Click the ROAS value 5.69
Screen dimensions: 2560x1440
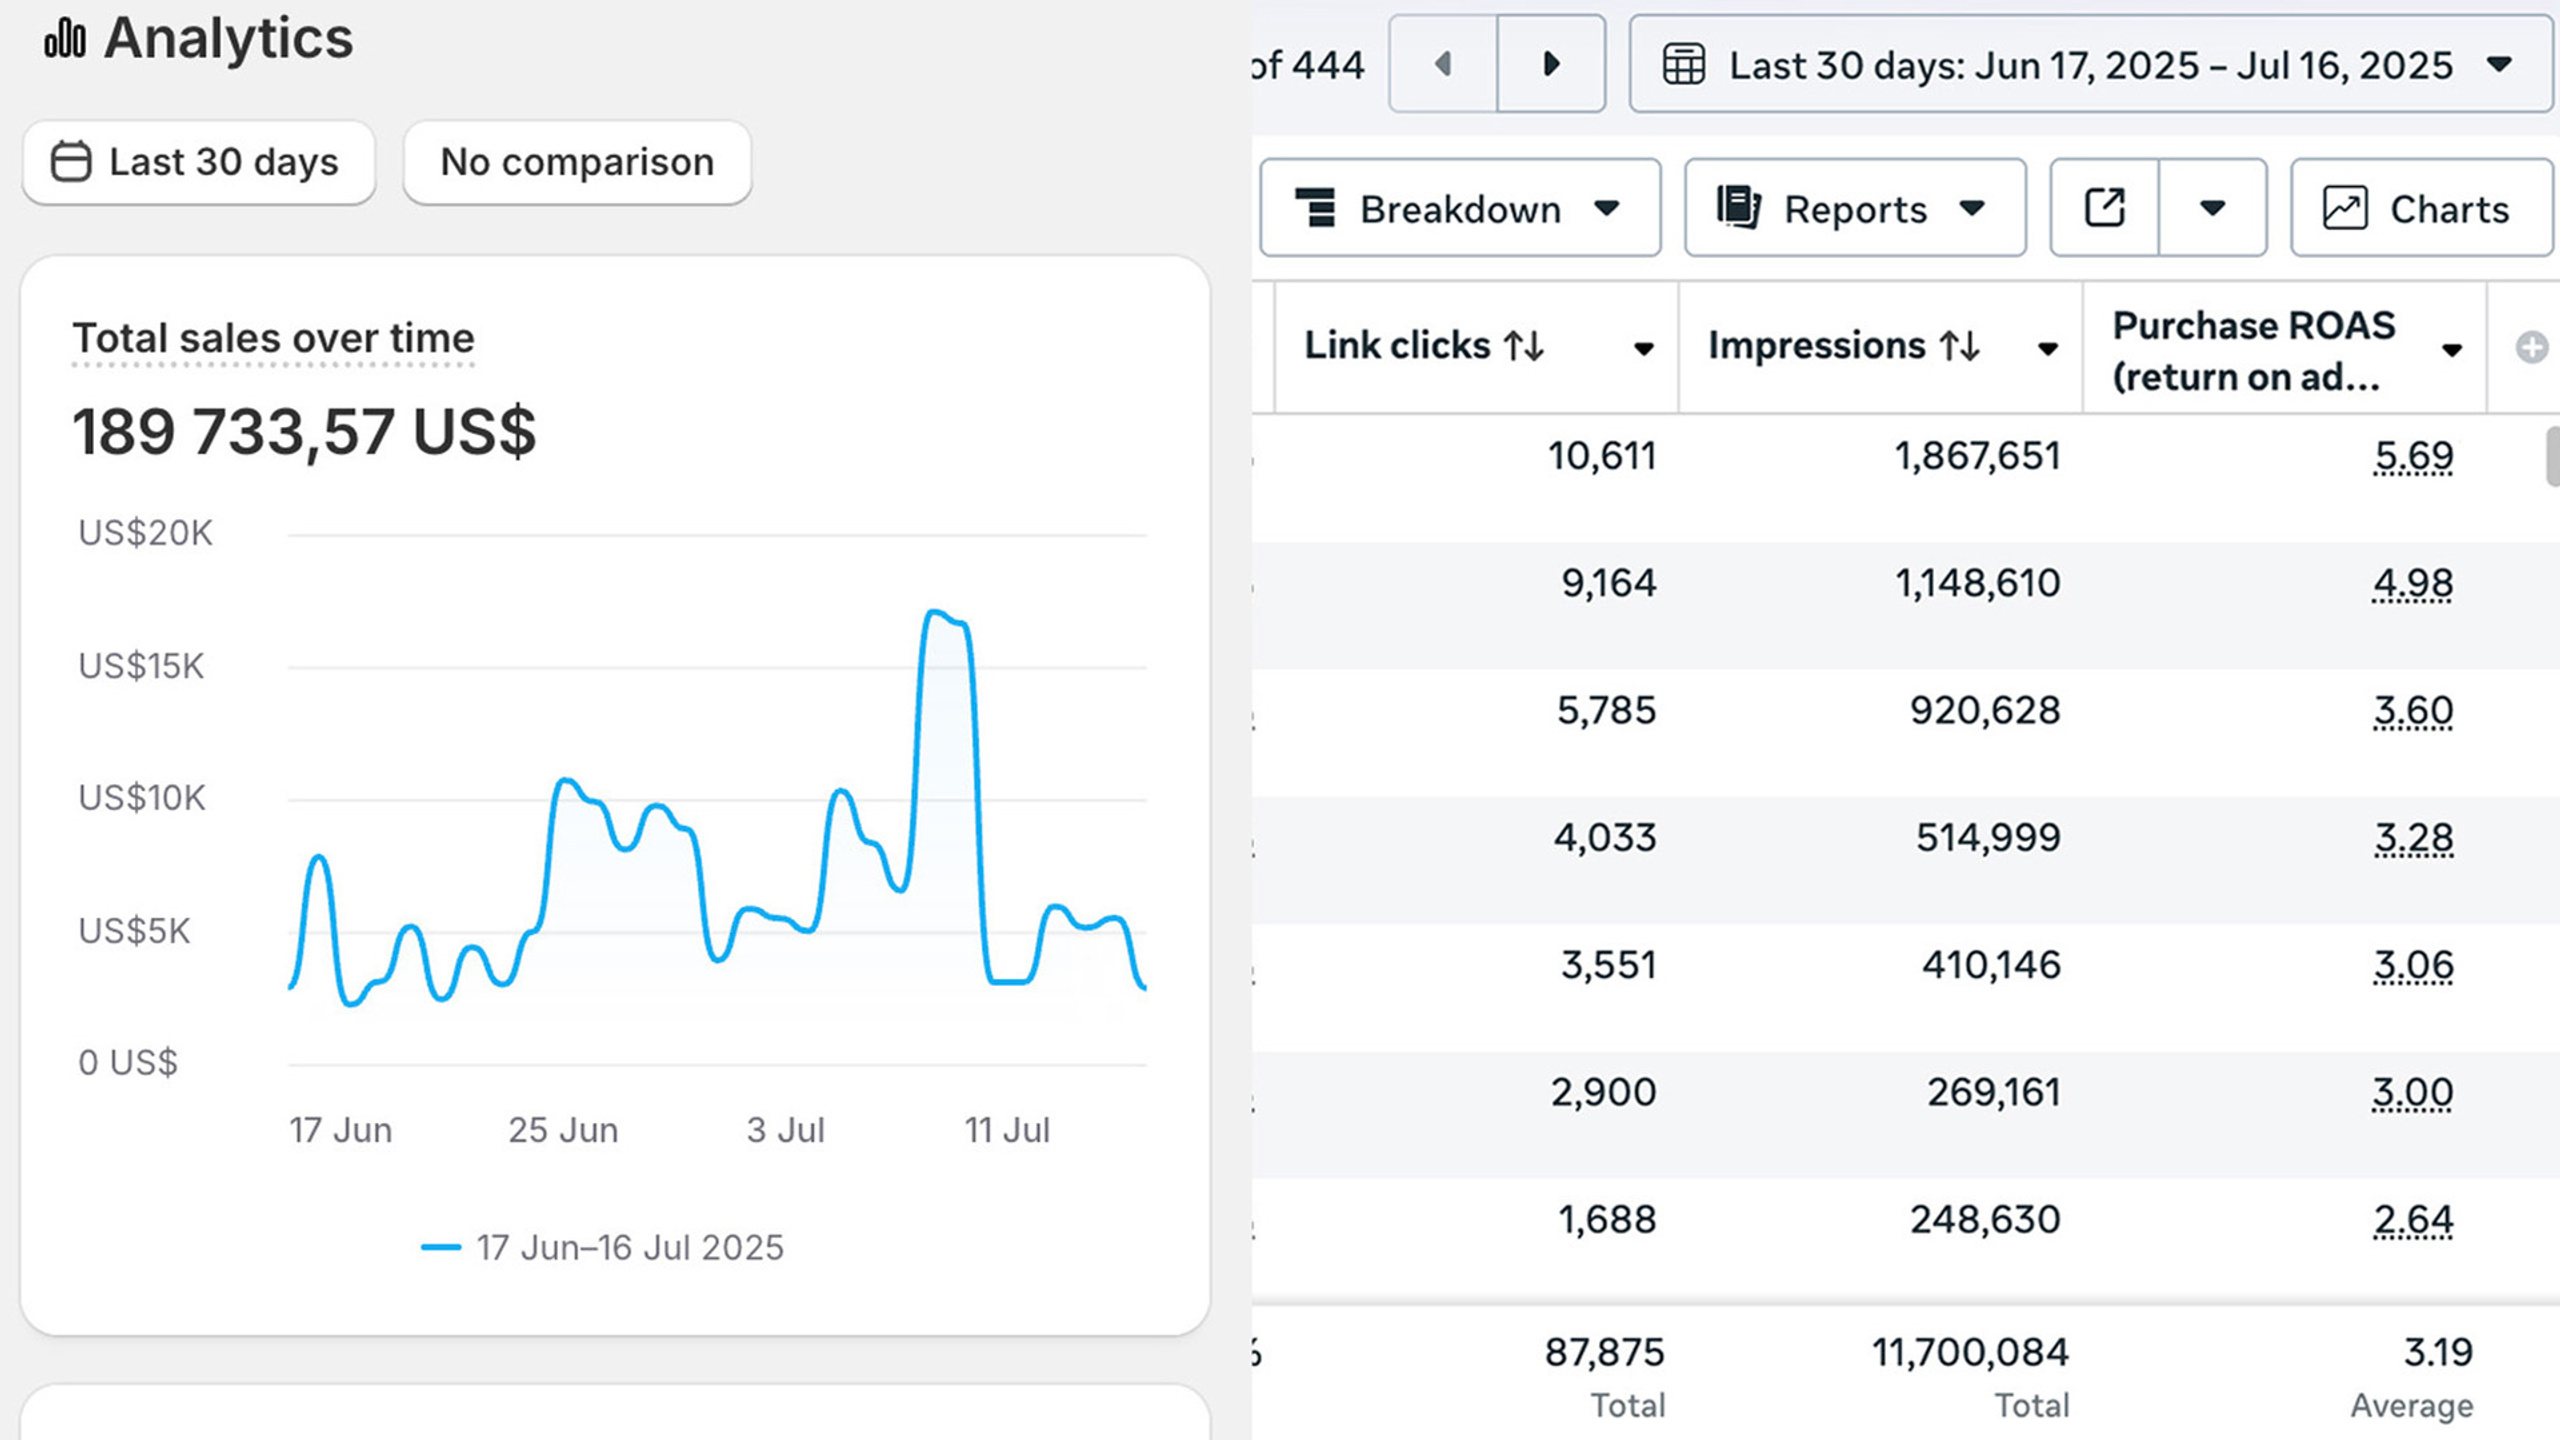(x=2413, y=456)
